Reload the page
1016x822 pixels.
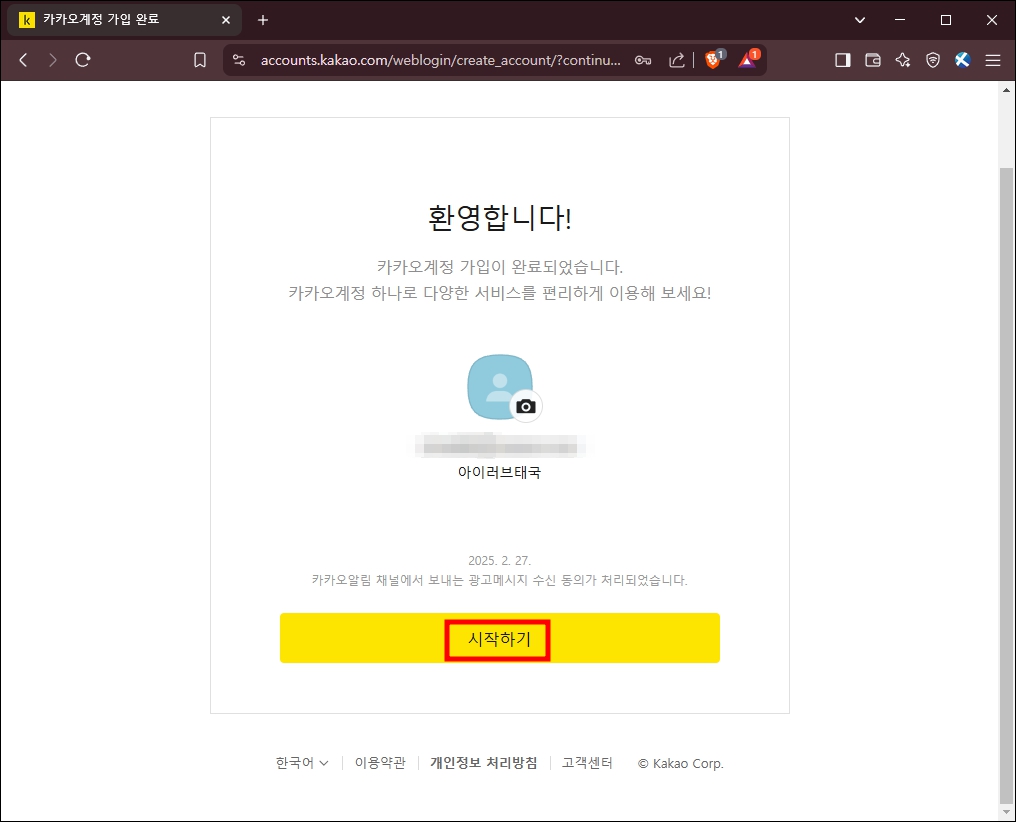coord(82,60)
